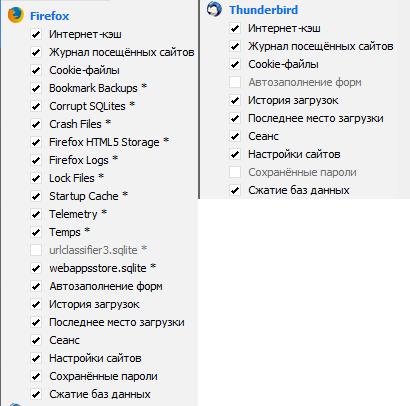Uncheck Thunderbird История загрузок option
Viewport: 410px width, 406px height.
tap(235, 100)
